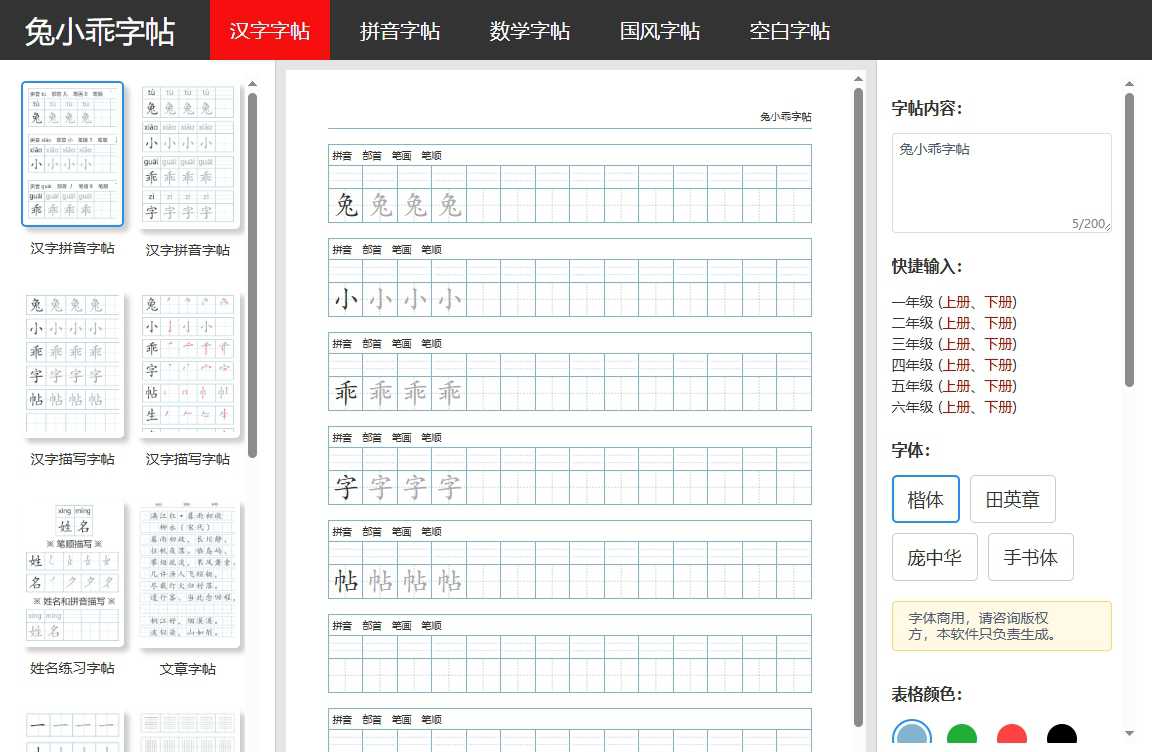Viewport: 1152px width, 752px height.
Task: Switch to the 拼音字帖 tab
Action: (x=399, y=31)
